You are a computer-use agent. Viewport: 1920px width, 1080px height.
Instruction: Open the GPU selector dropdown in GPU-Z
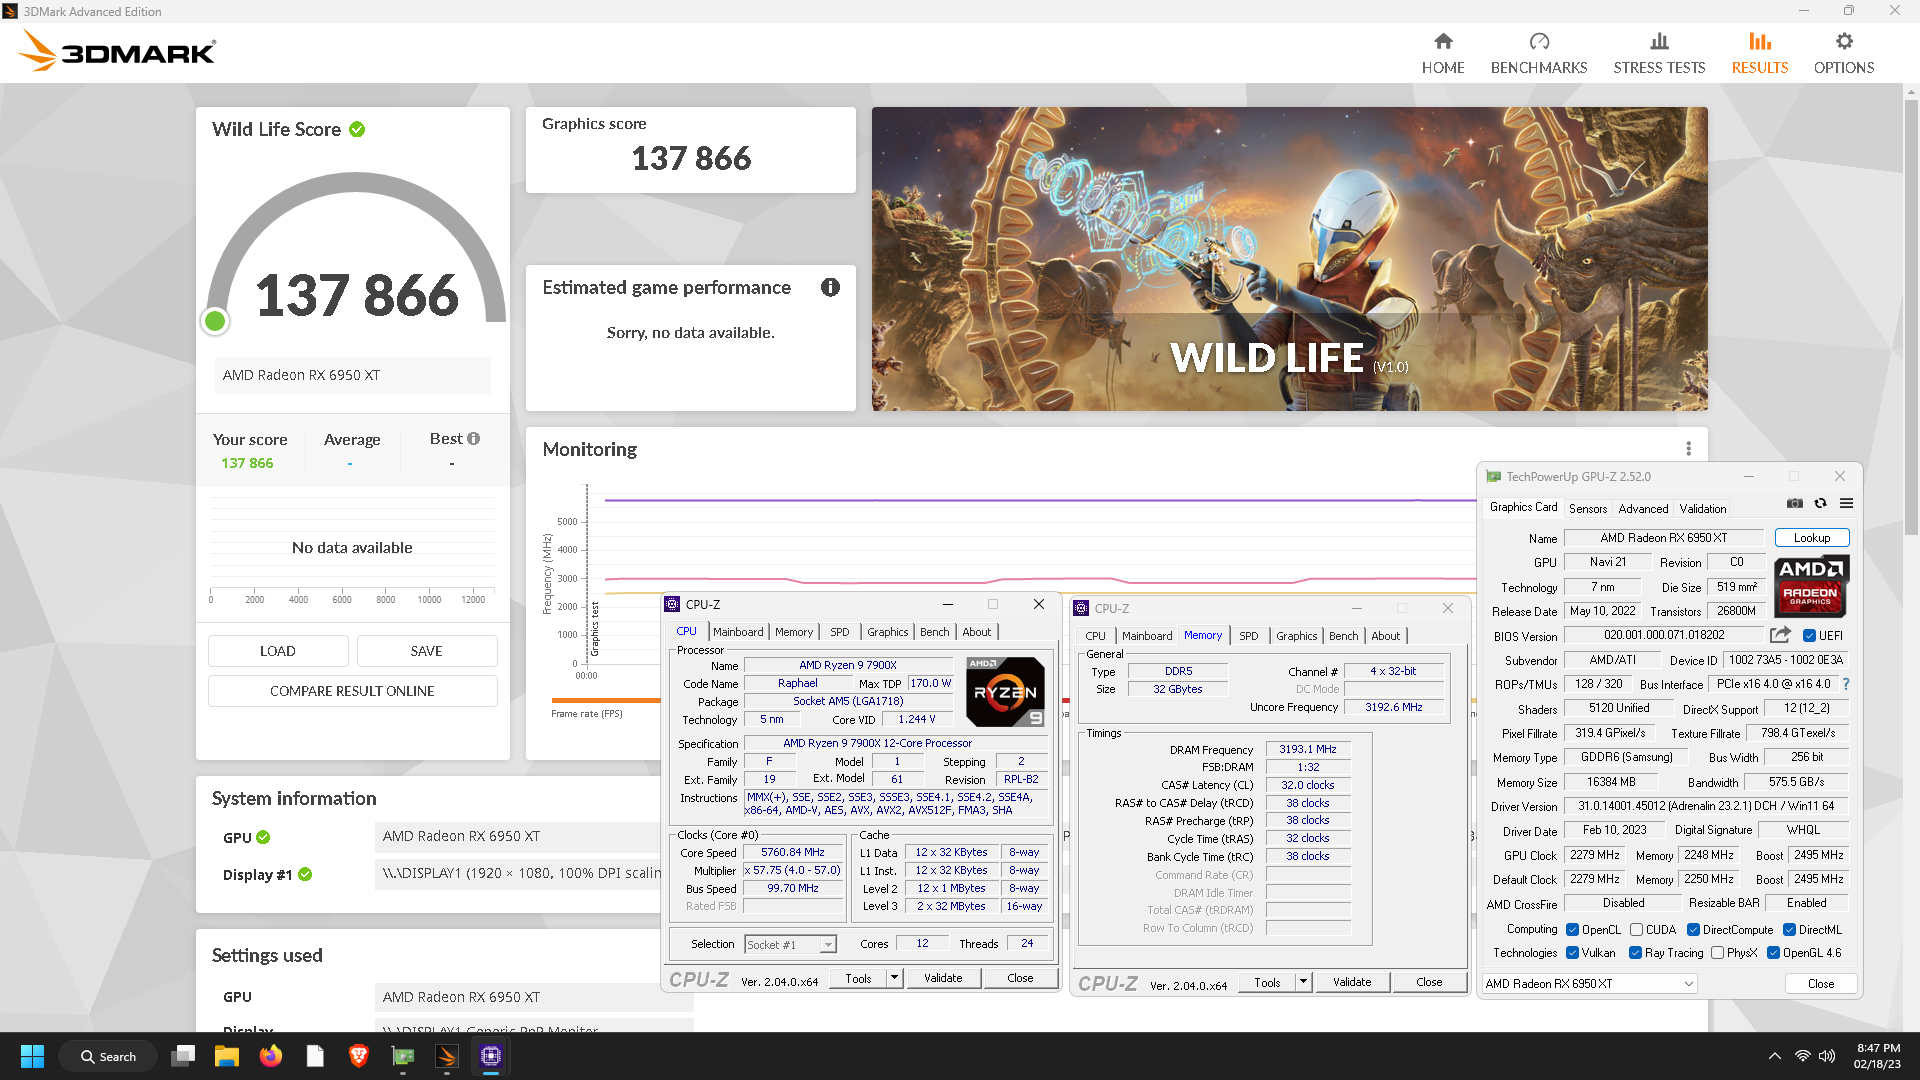tap(1589, 984)
